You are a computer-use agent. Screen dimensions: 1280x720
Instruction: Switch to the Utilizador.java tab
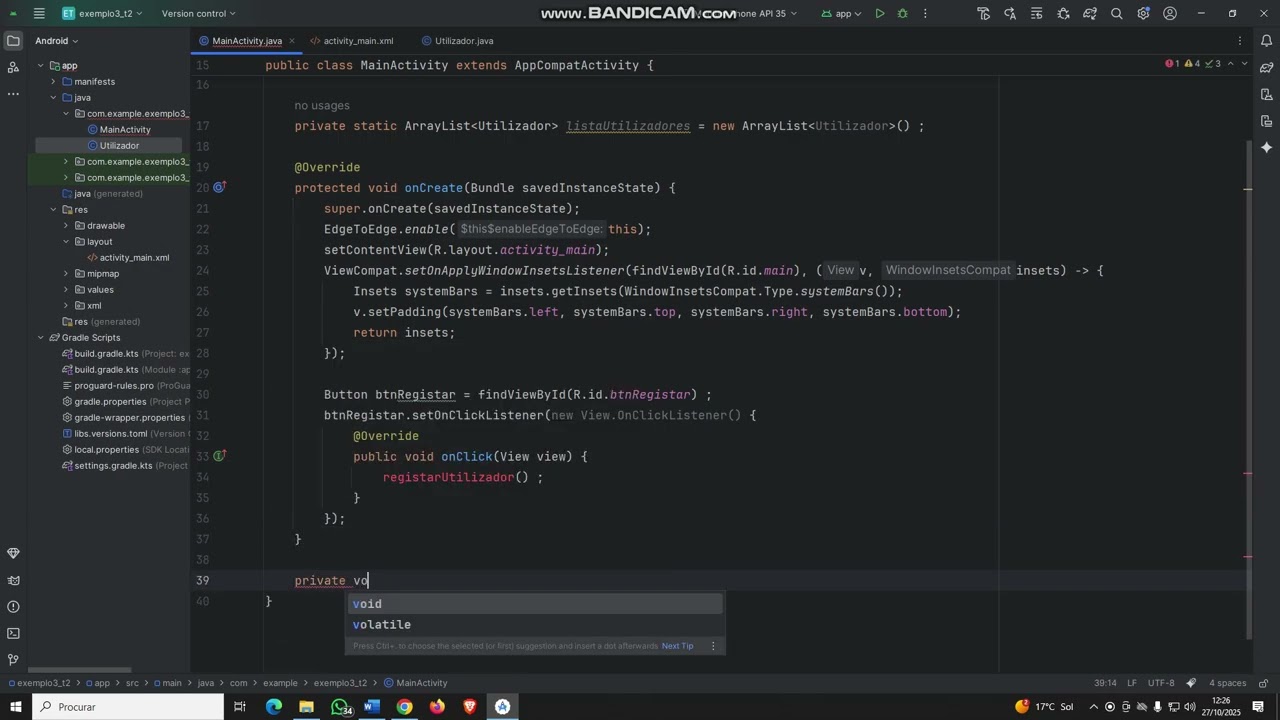pyautogui.click(x=457, y=41)
